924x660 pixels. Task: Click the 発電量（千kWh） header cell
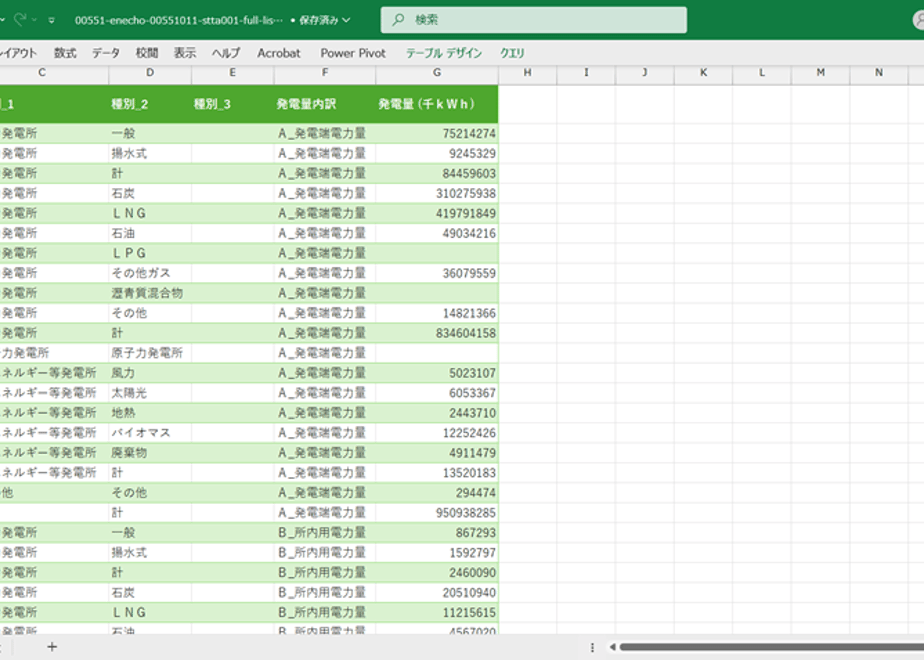[x=437, y=104]
